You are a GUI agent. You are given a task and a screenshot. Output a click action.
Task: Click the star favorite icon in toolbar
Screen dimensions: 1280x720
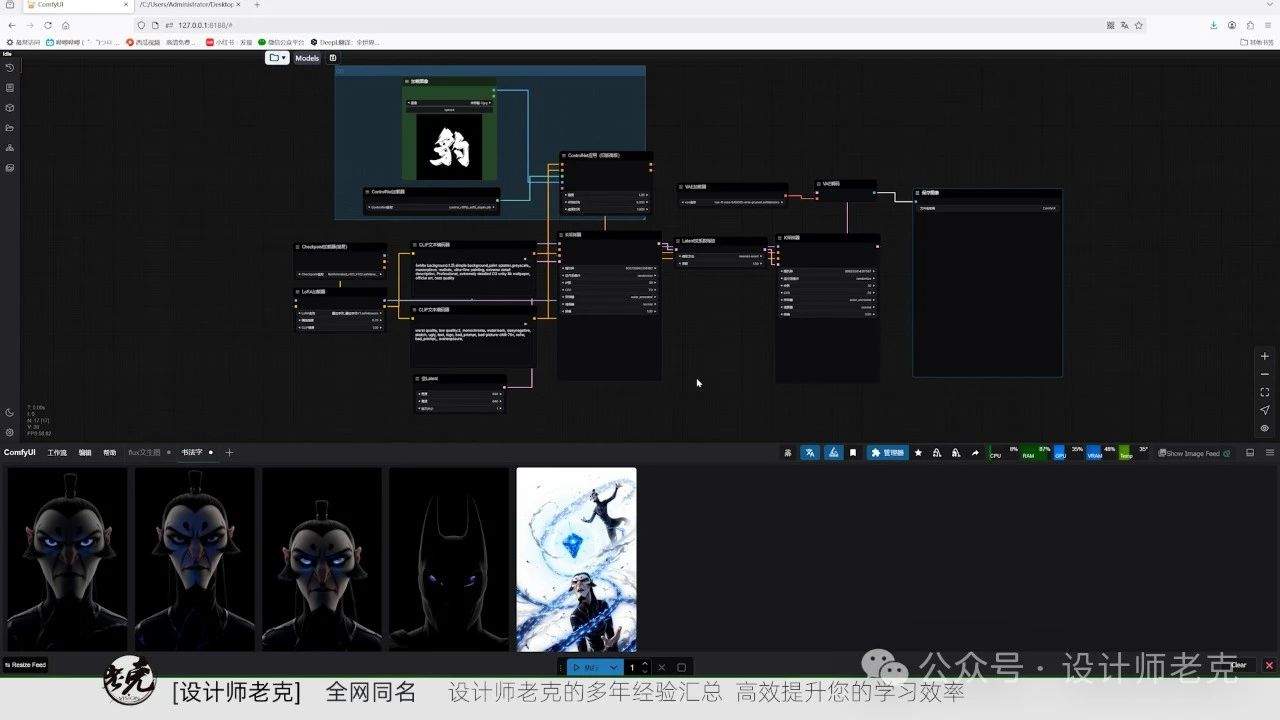[918, 453]
